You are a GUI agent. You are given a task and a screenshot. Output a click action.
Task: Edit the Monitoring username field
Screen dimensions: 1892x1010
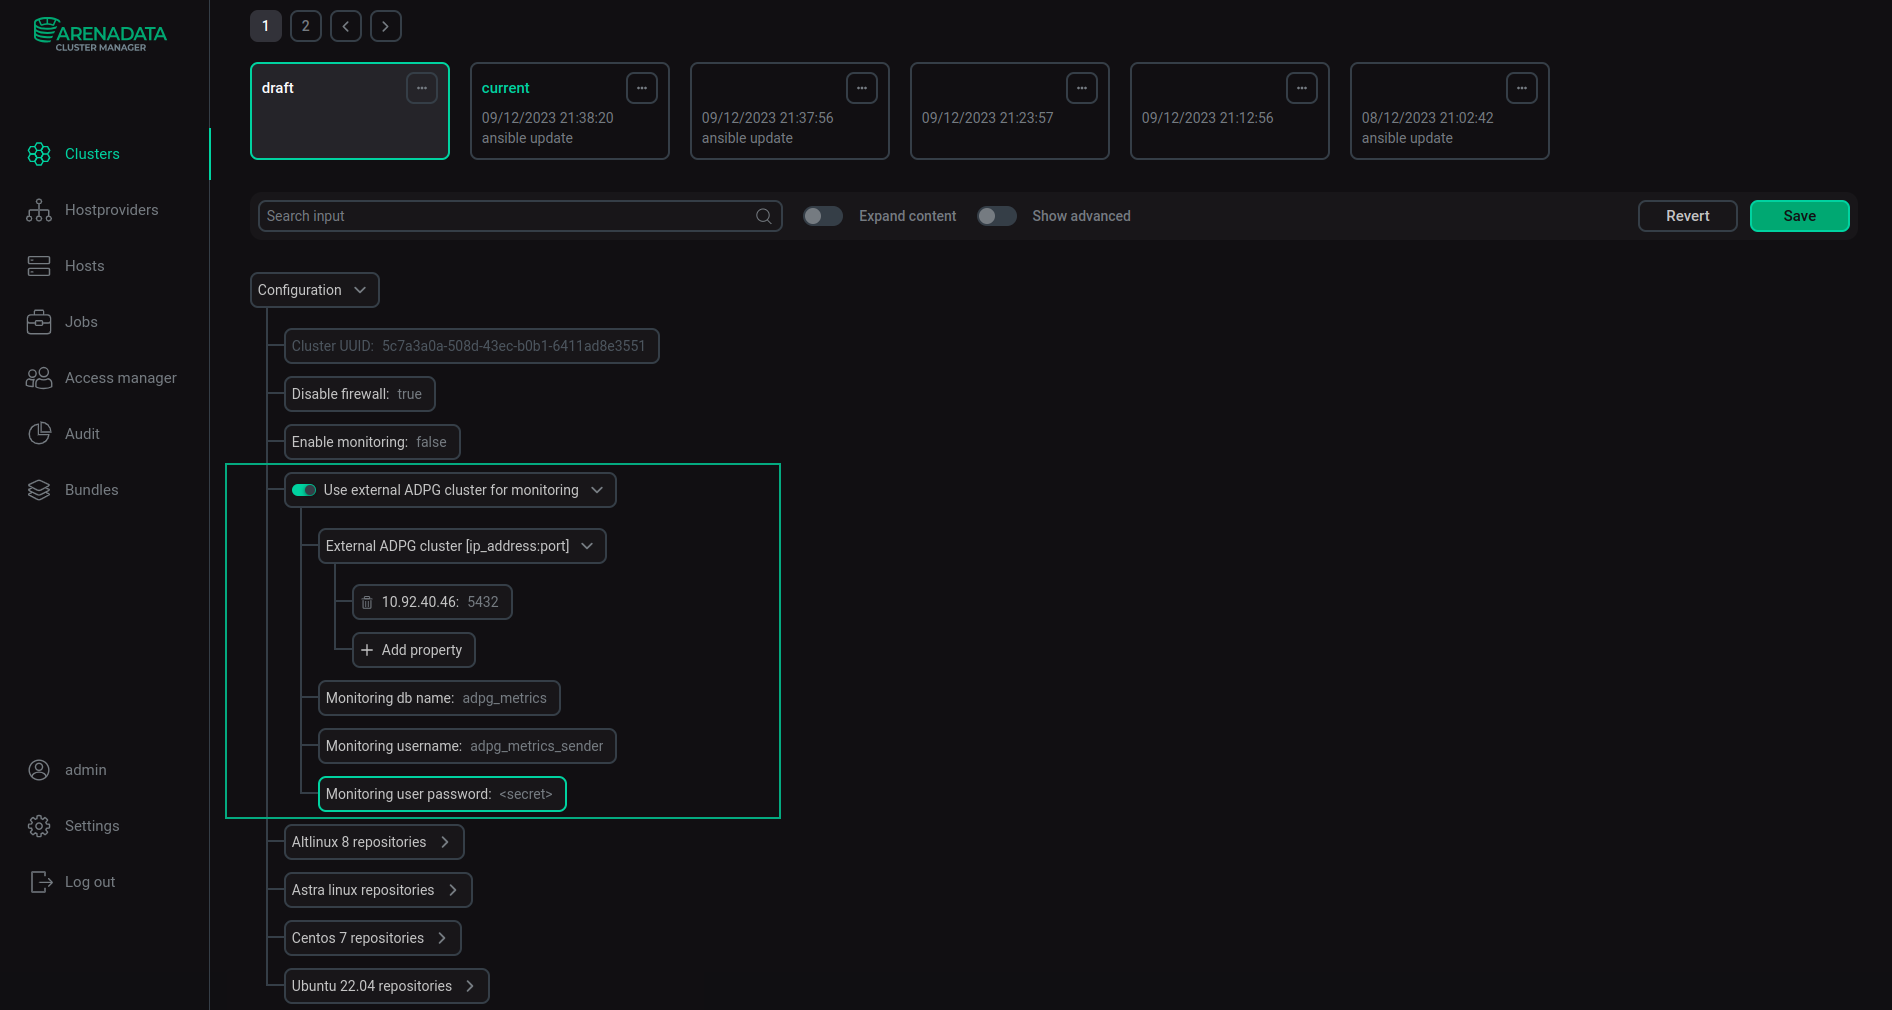(x=467, y=746)
